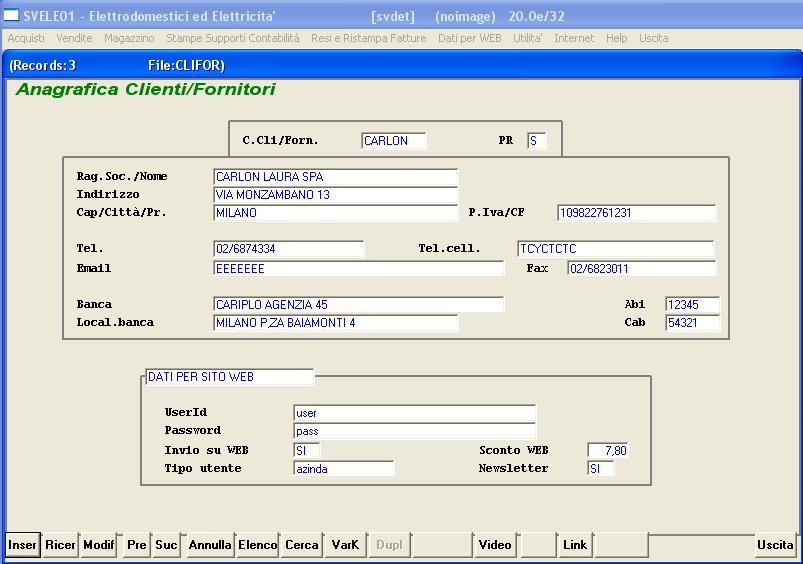
Task: Click the Uscita button in bottom bar
Action: pos(775,545)
